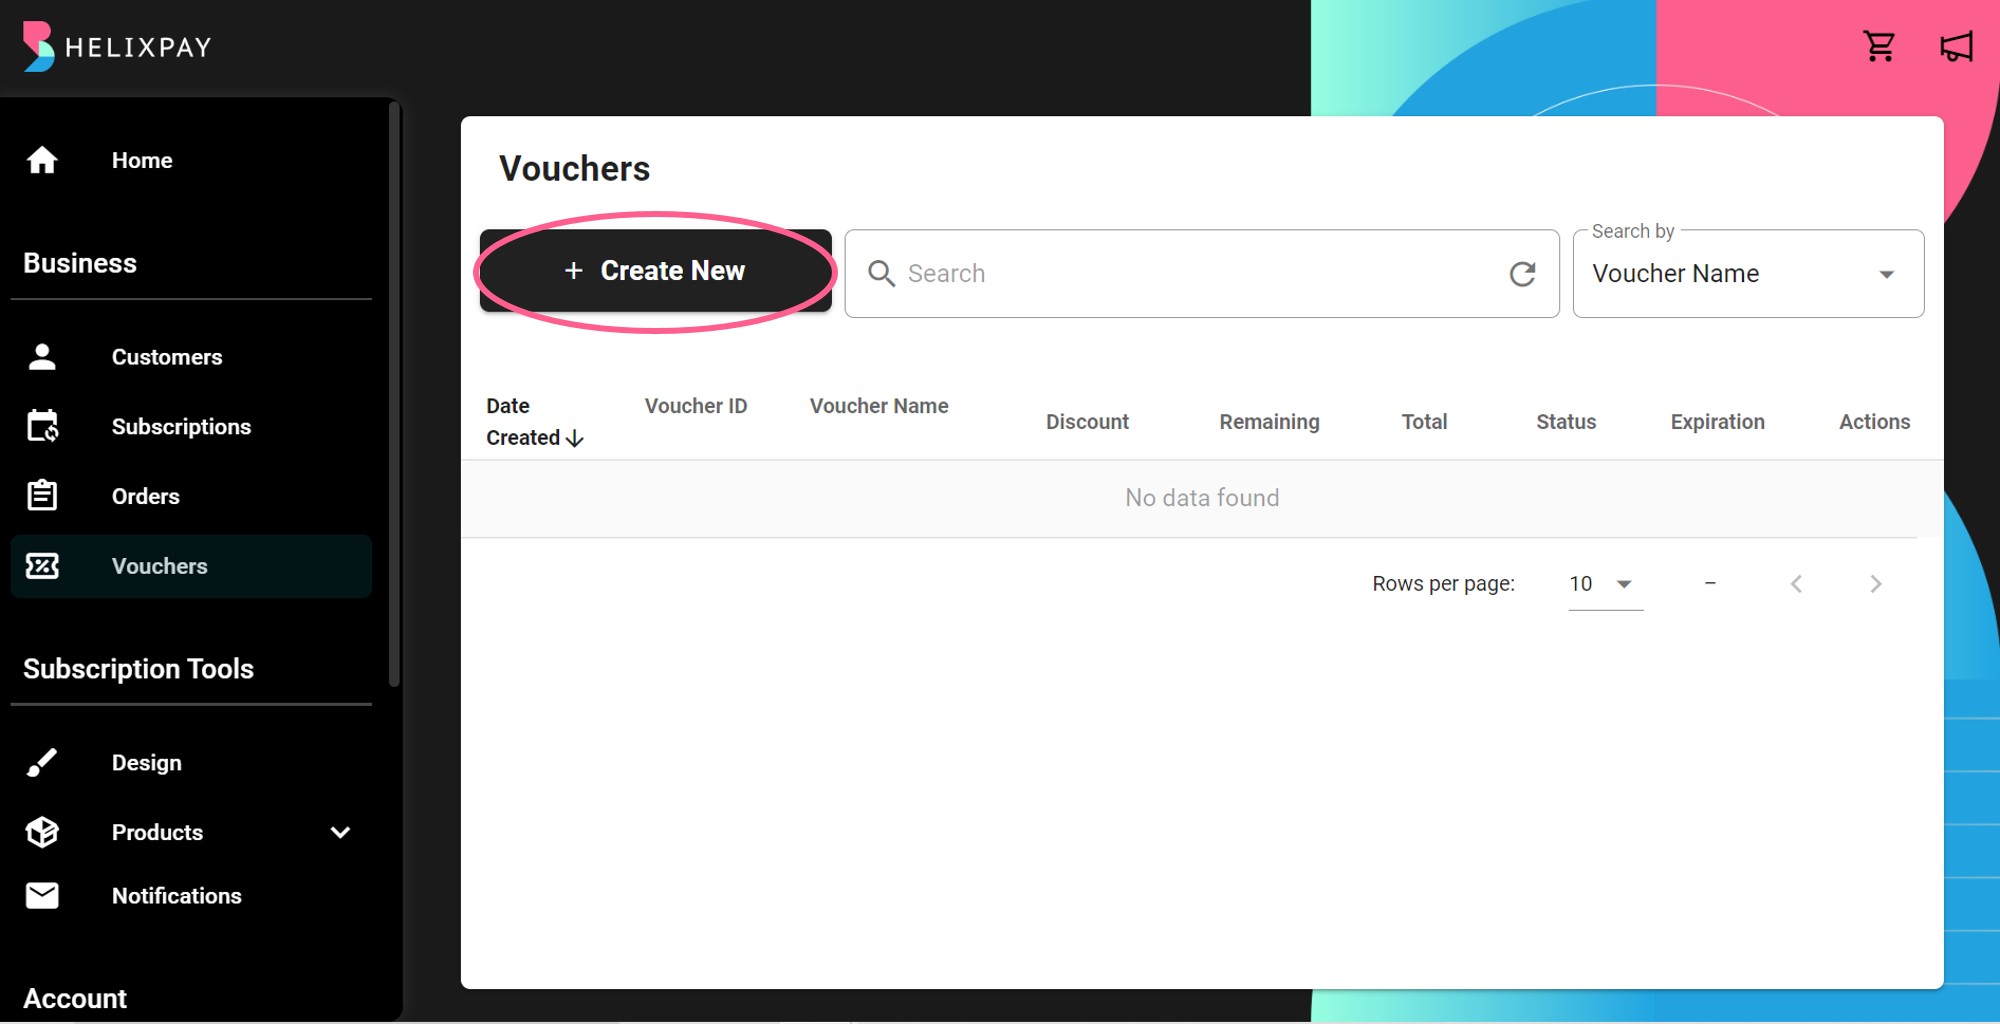Toggle Date Created sort arrow
This screenshot has height=1024, width=2000.
click(575, 438)
